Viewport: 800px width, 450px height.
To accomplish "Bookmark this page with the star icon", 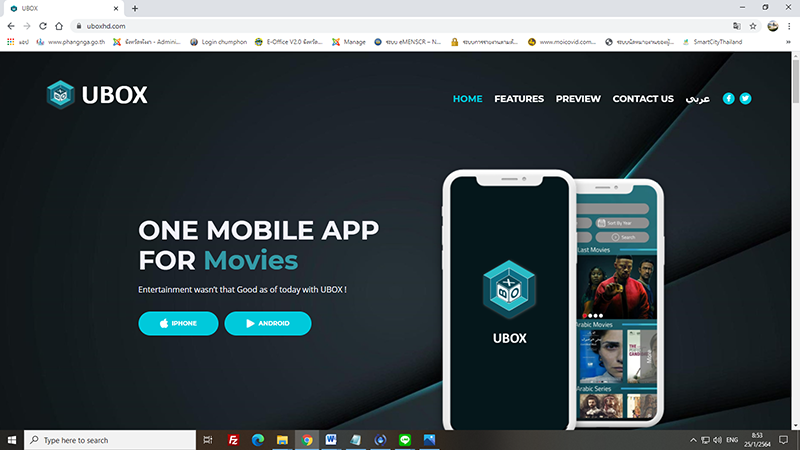I will pyautogui.click(x=753, y=26).
